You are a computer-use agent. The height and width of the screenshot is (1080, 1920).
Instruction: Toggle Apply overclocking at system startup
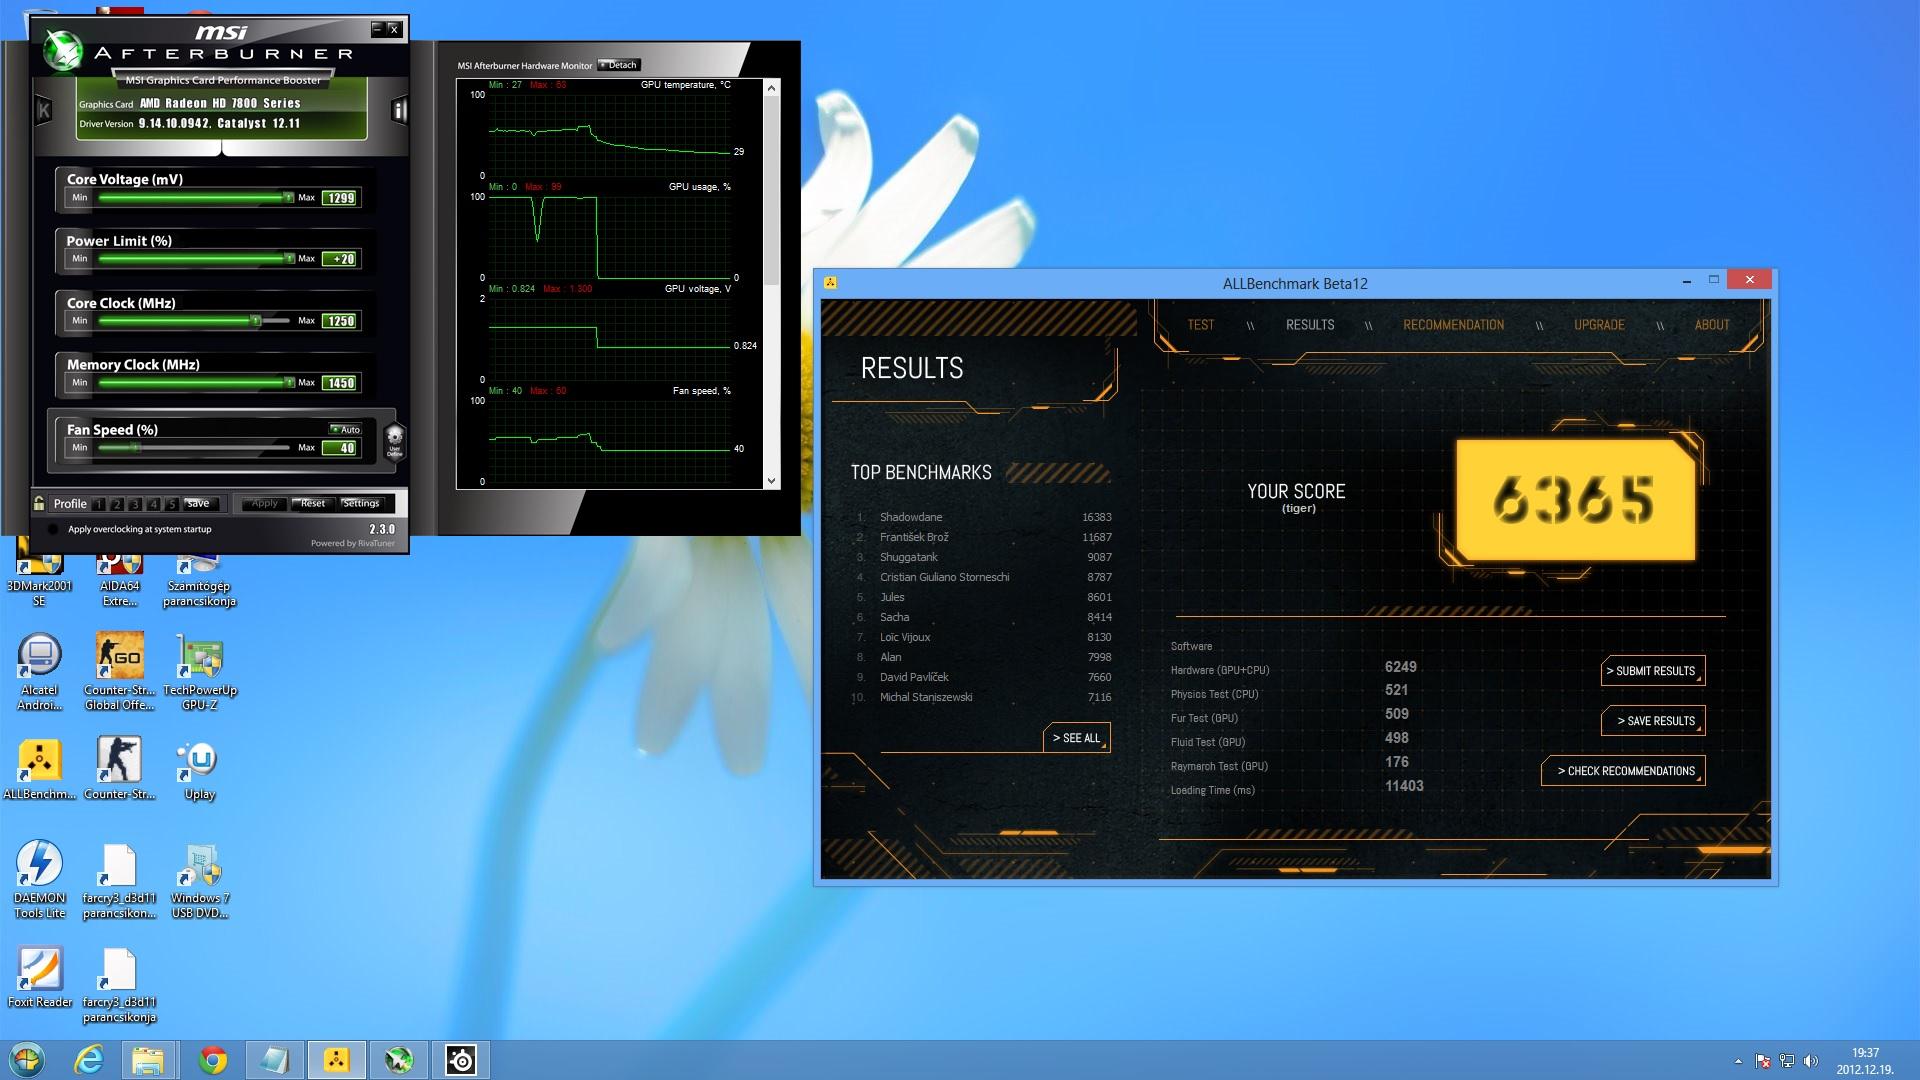tap(53, 529)
